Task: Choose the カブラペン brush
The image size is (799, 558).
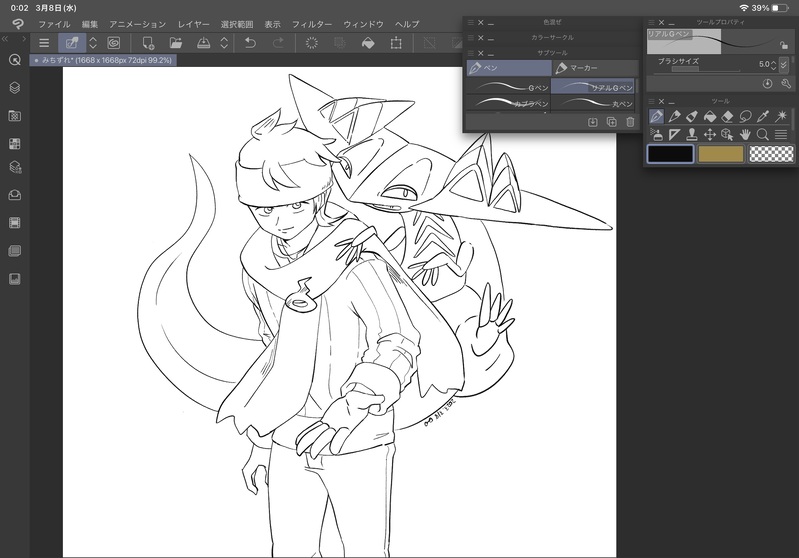Action: click(x=508, y=103)
